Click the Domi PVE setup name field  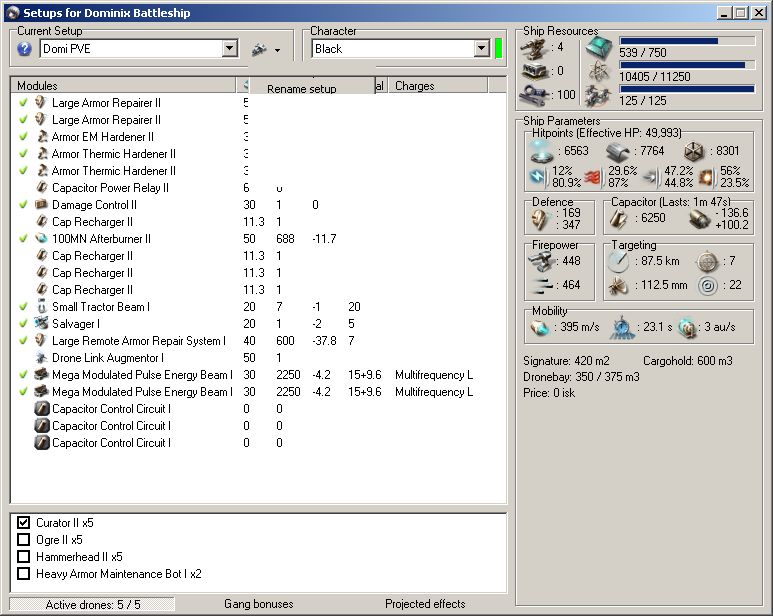point(131,48)
